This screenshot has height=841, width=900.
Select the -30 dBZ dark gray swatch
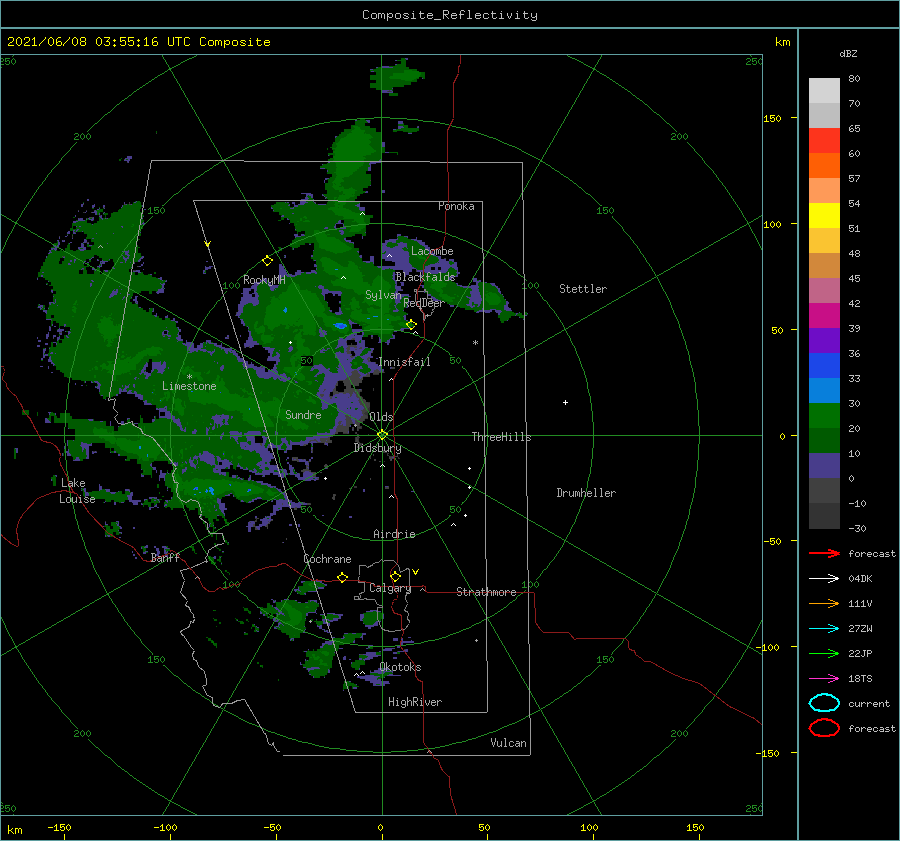pos(824,516)
